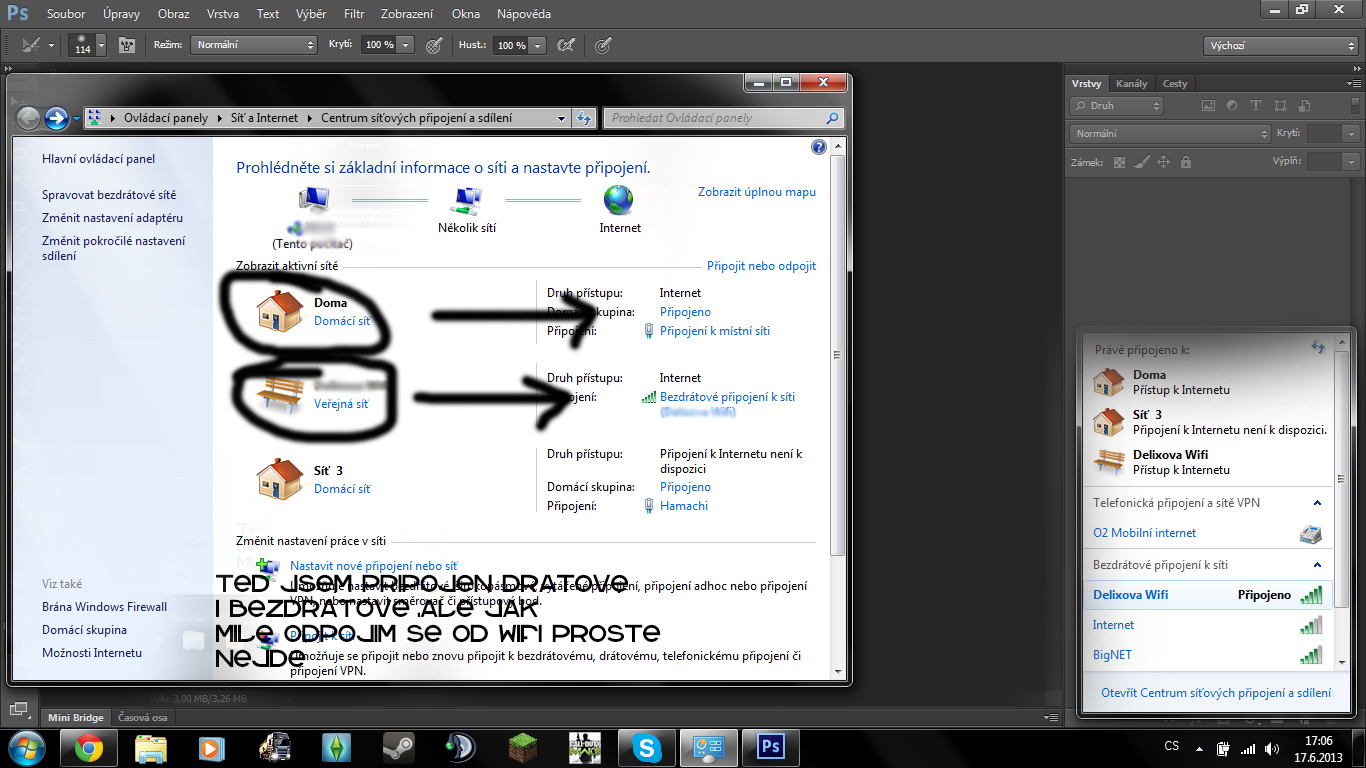Image resolution: width=1366 pixels, height=768 pixels.
Task: Switch to the Kanály tab
Action: 1131,83
